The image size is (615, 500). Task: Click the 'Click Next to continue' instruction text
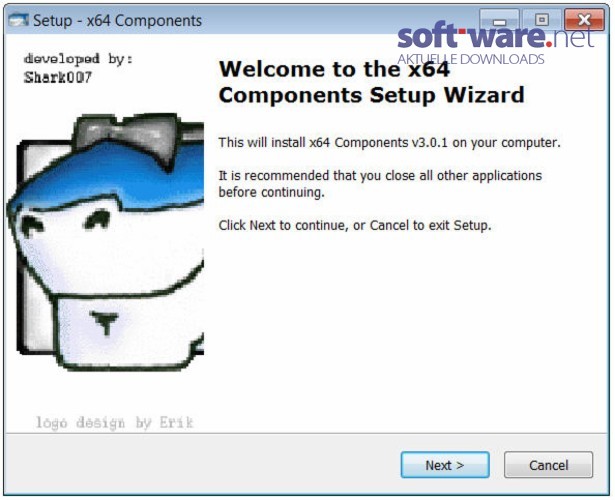[355, 225]
